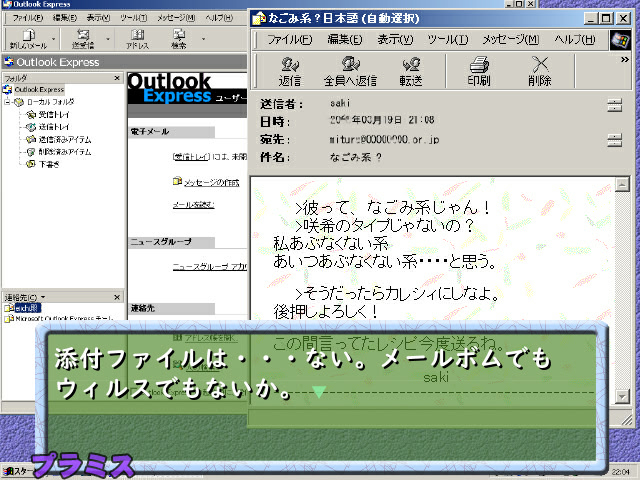Click the 受信トレイ link in welcome pane
The height and width of the screenshot is (480, 640).
pyautogui.click(x=190, y=156)
